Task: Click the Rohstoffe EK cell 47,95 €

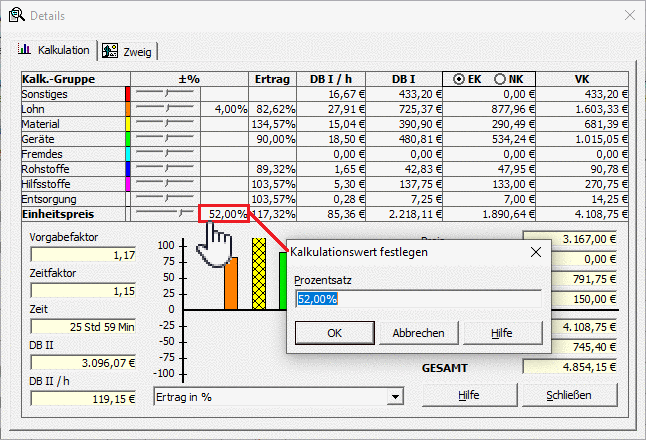Action: pyautogui.click(x=489, y=169)
